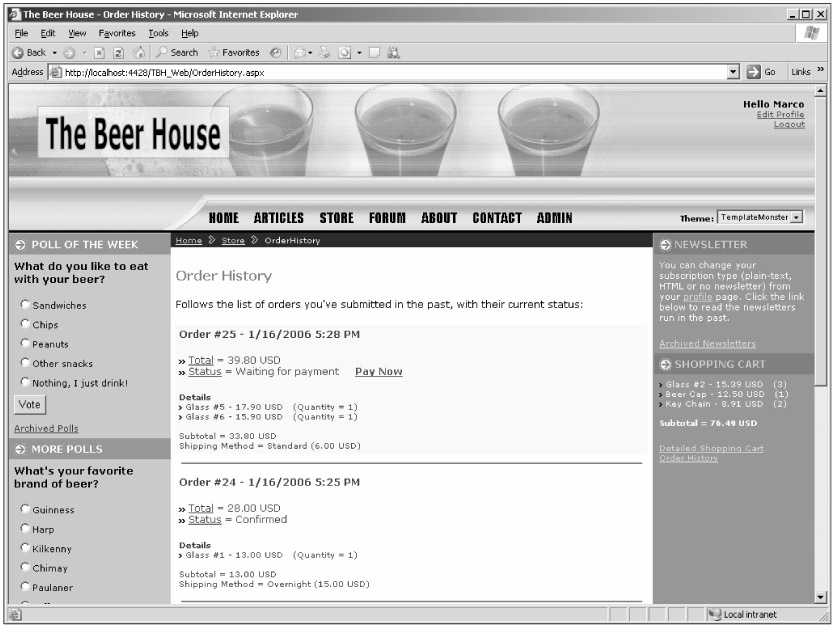Expand the address bar URL dropdown
Viewport: 835px width, 628px height.
(734, 72)
